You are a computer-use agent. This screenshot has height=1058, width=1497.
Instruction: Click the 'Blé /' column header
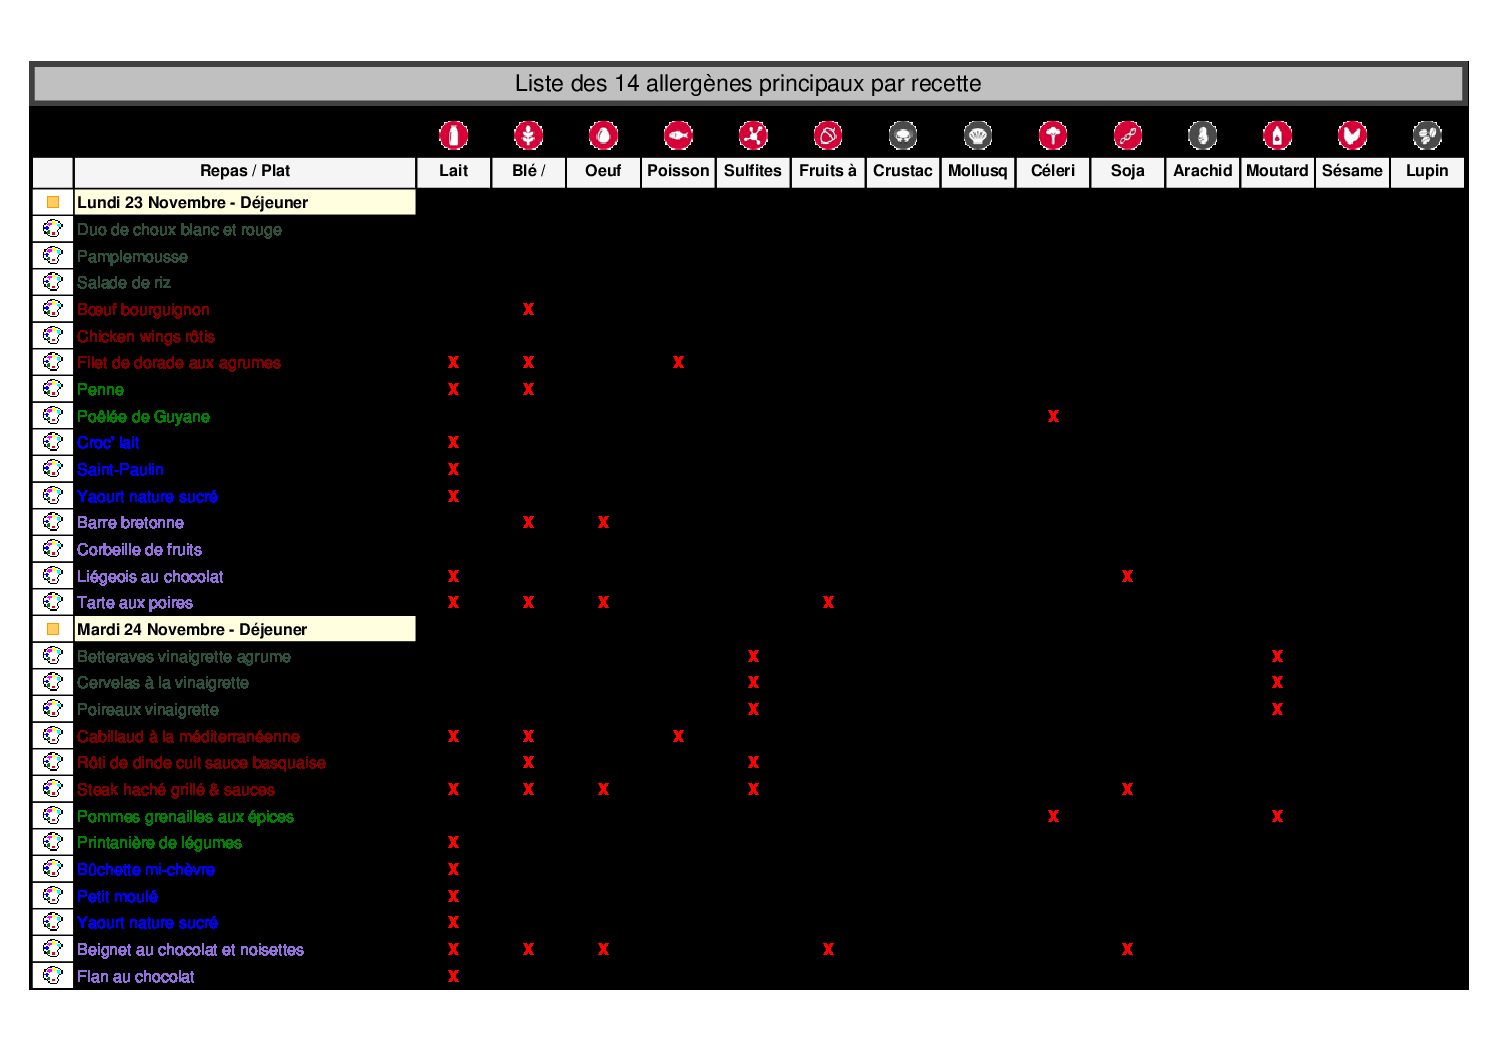(x=528, y=171)
